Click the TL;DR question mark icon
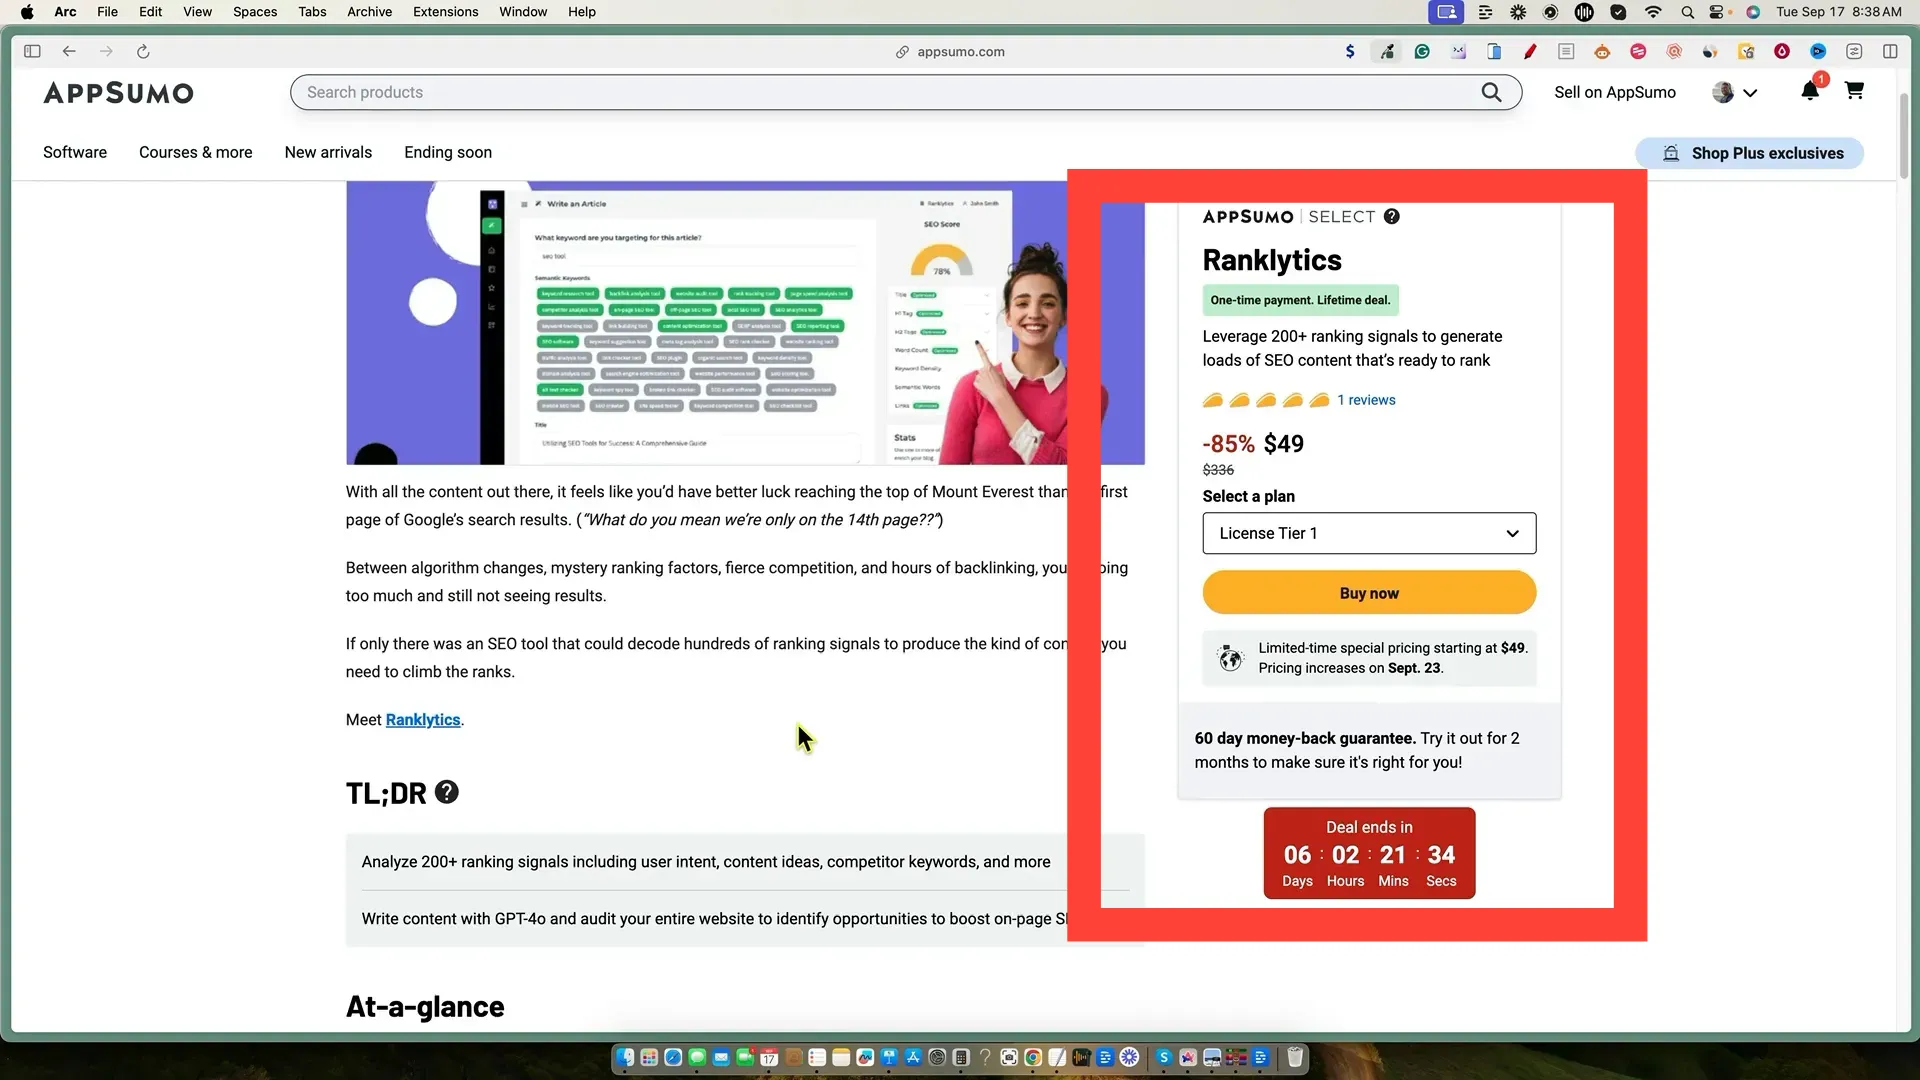The height and width of the screenshot is (1080, 1920). 447,792
